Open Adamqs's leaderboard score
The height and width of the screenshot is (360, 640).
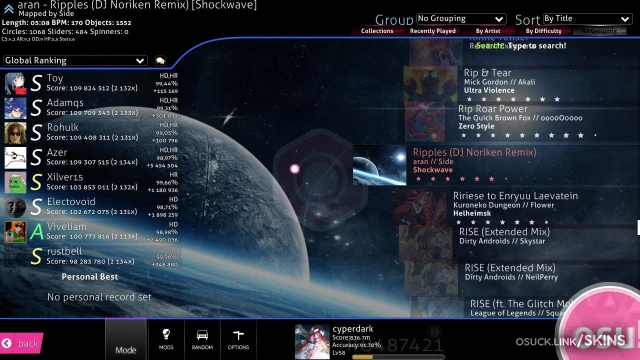click(x=91, y=108)
